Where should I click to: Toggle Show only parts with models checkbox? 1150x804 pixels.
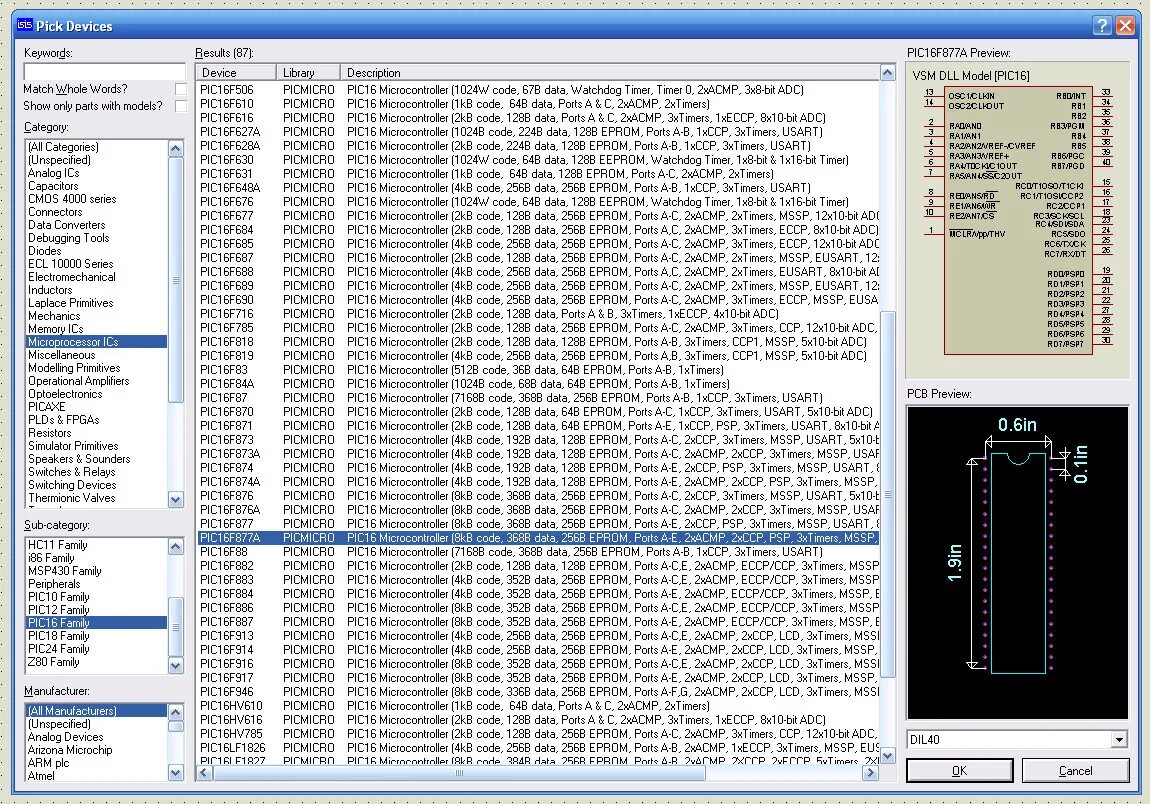tap(180, 106)
